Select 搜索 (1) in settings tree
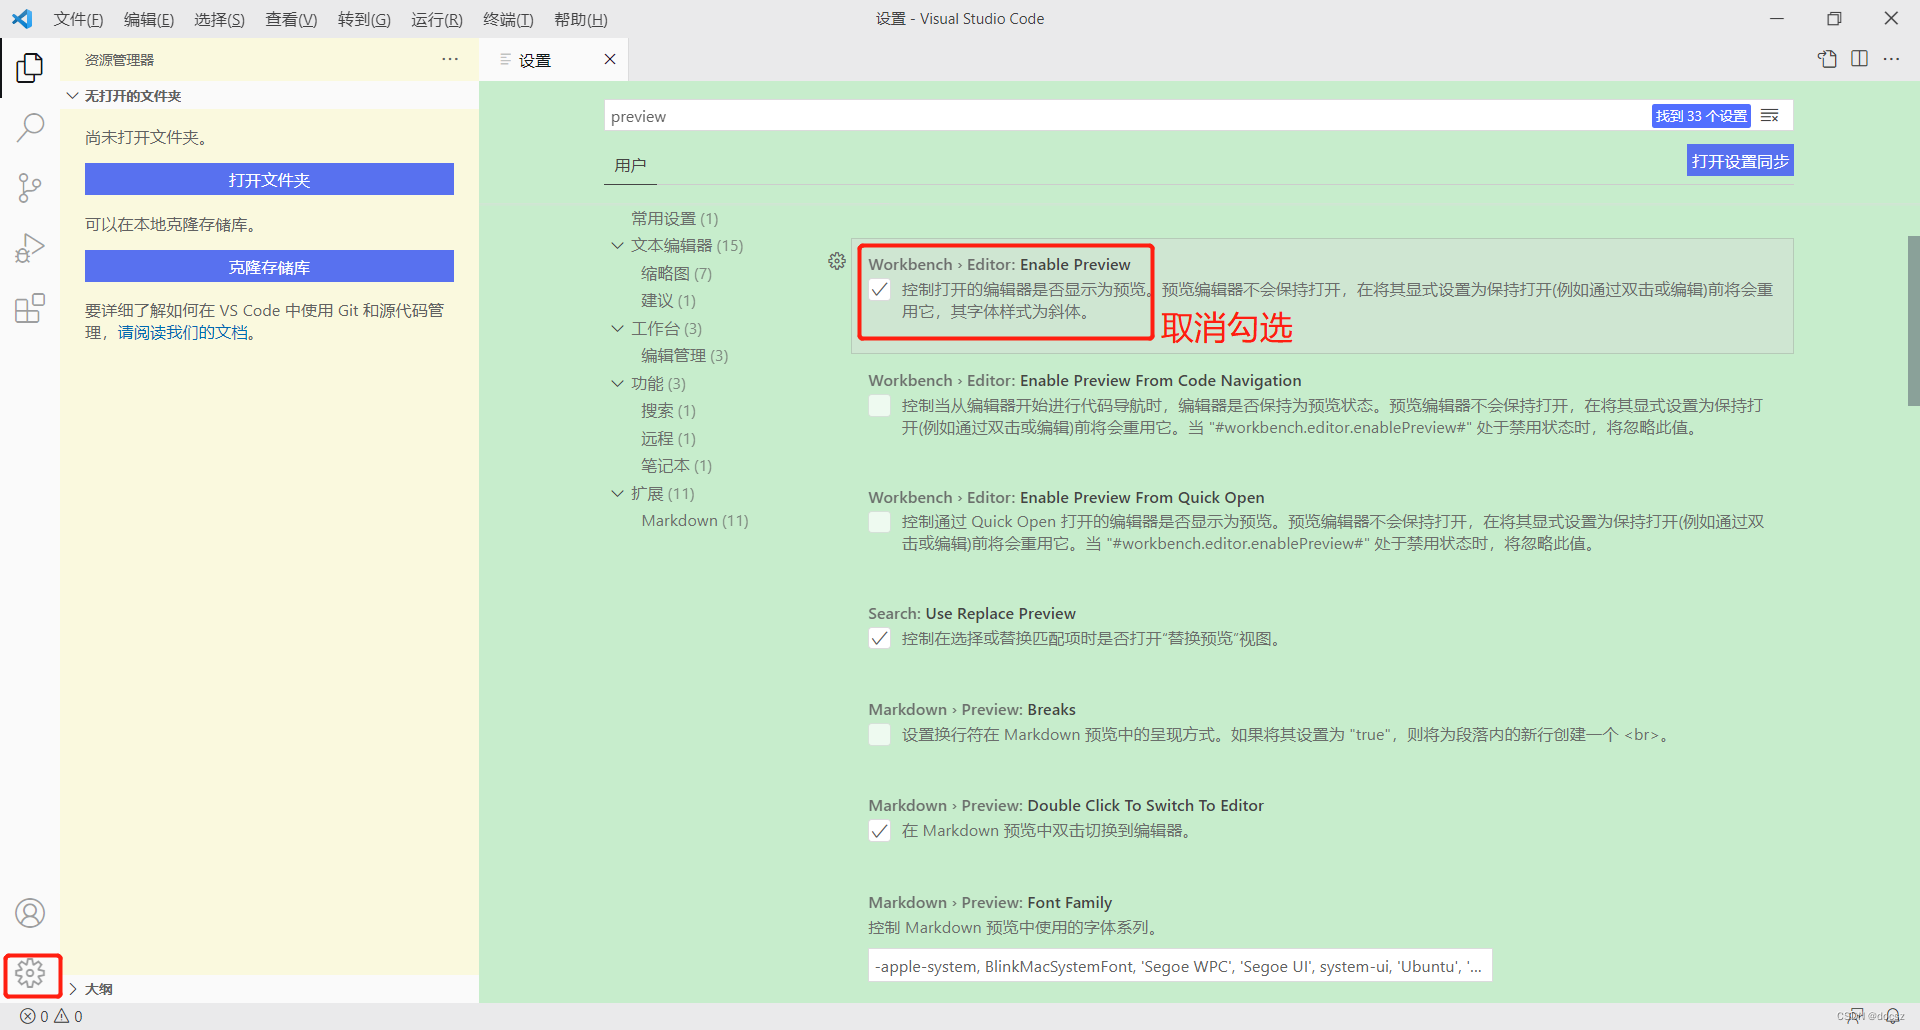Image resolution: width=1920 pixels, height=1030 pixels. [x=669, y=410]
